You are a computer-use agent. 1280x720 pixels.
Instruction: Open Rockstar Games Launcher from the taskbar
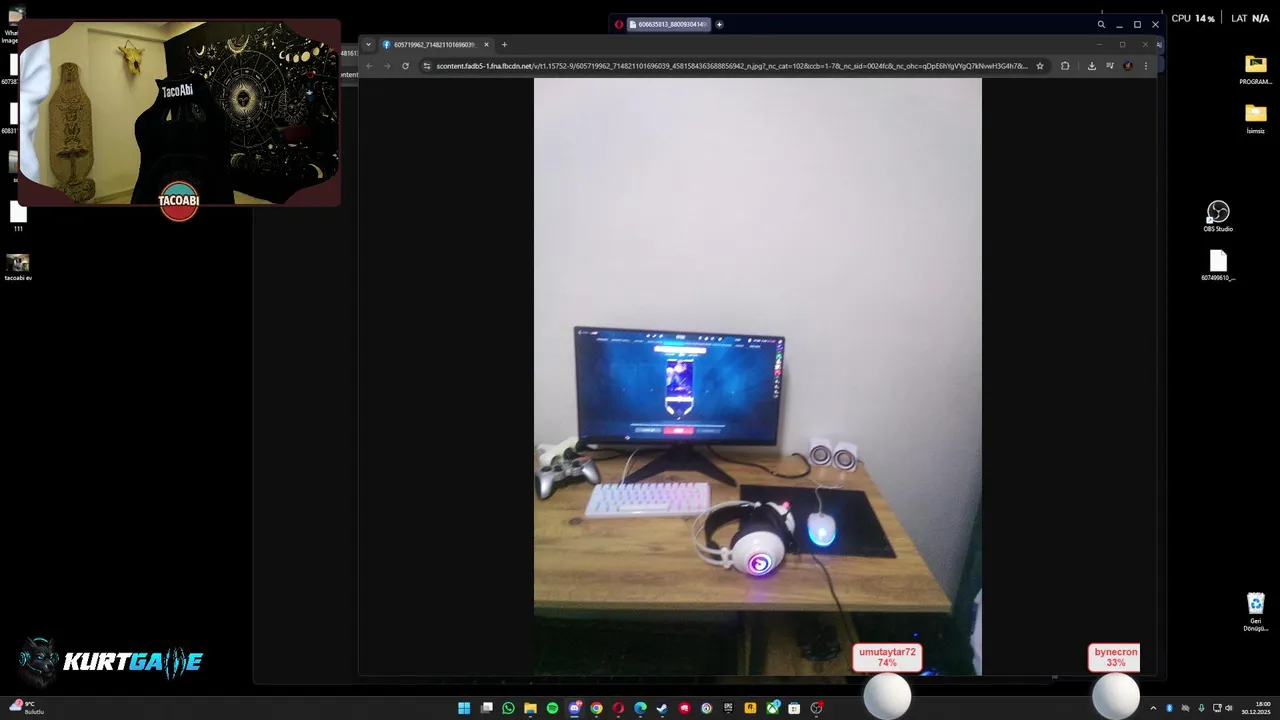coord(750,708)
